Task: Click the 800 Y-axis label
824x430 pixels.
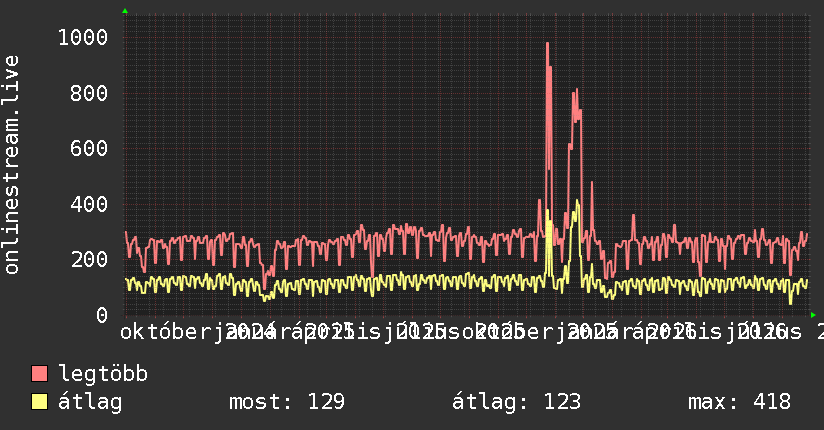Action: (89, 93)
